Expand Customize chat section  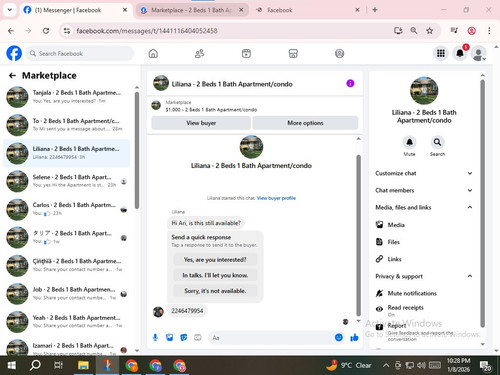423,173
